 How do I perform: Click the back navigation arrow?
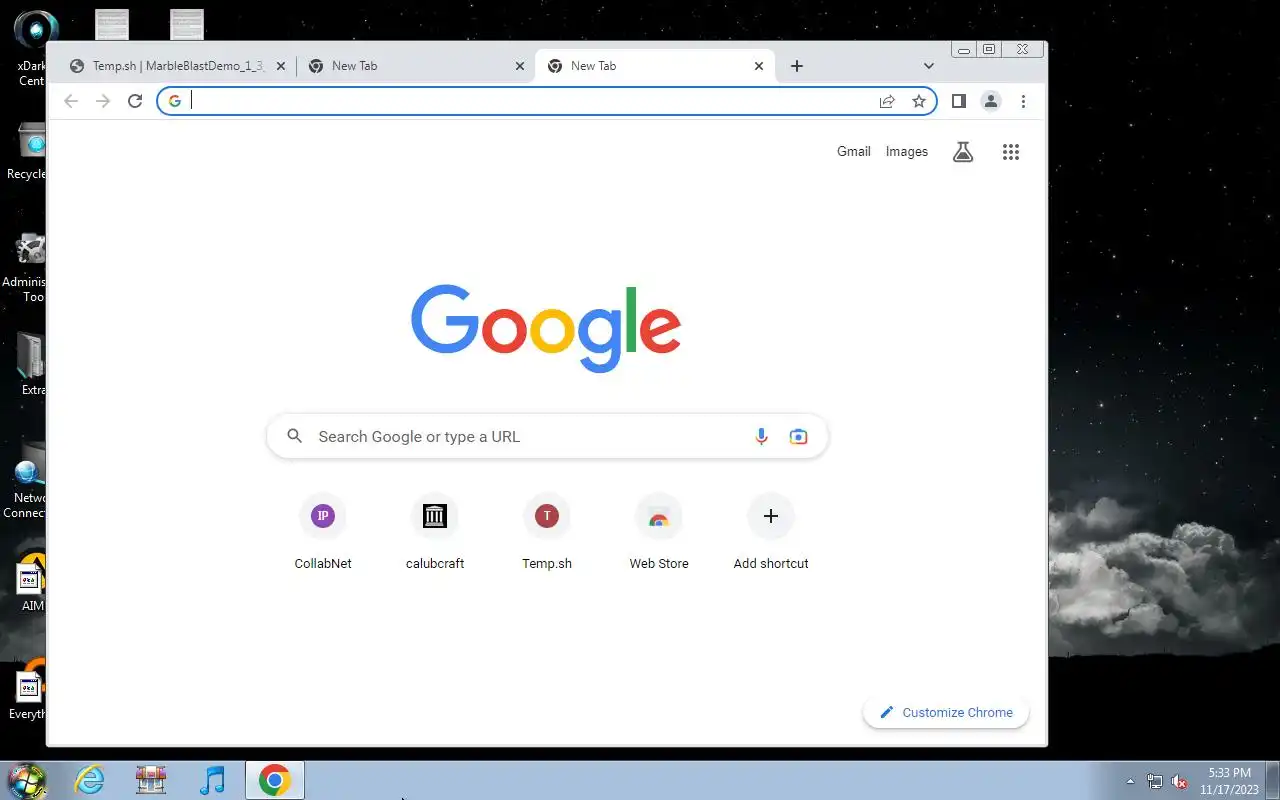point(70,101)
